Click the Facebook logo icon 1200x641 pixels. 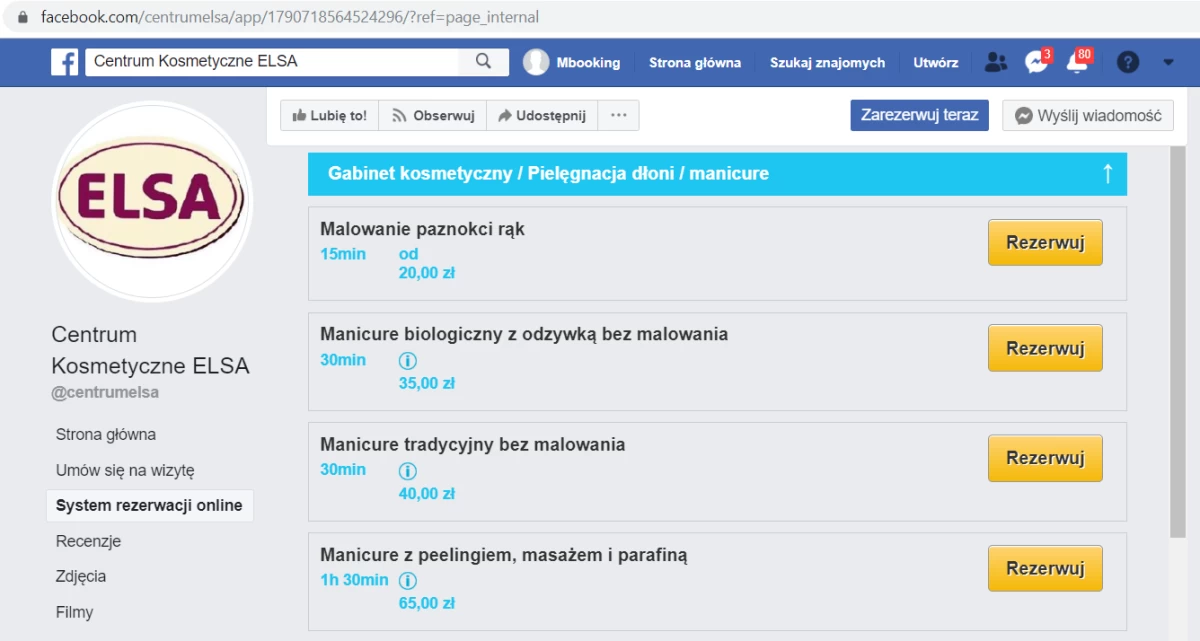click(65, 62)
